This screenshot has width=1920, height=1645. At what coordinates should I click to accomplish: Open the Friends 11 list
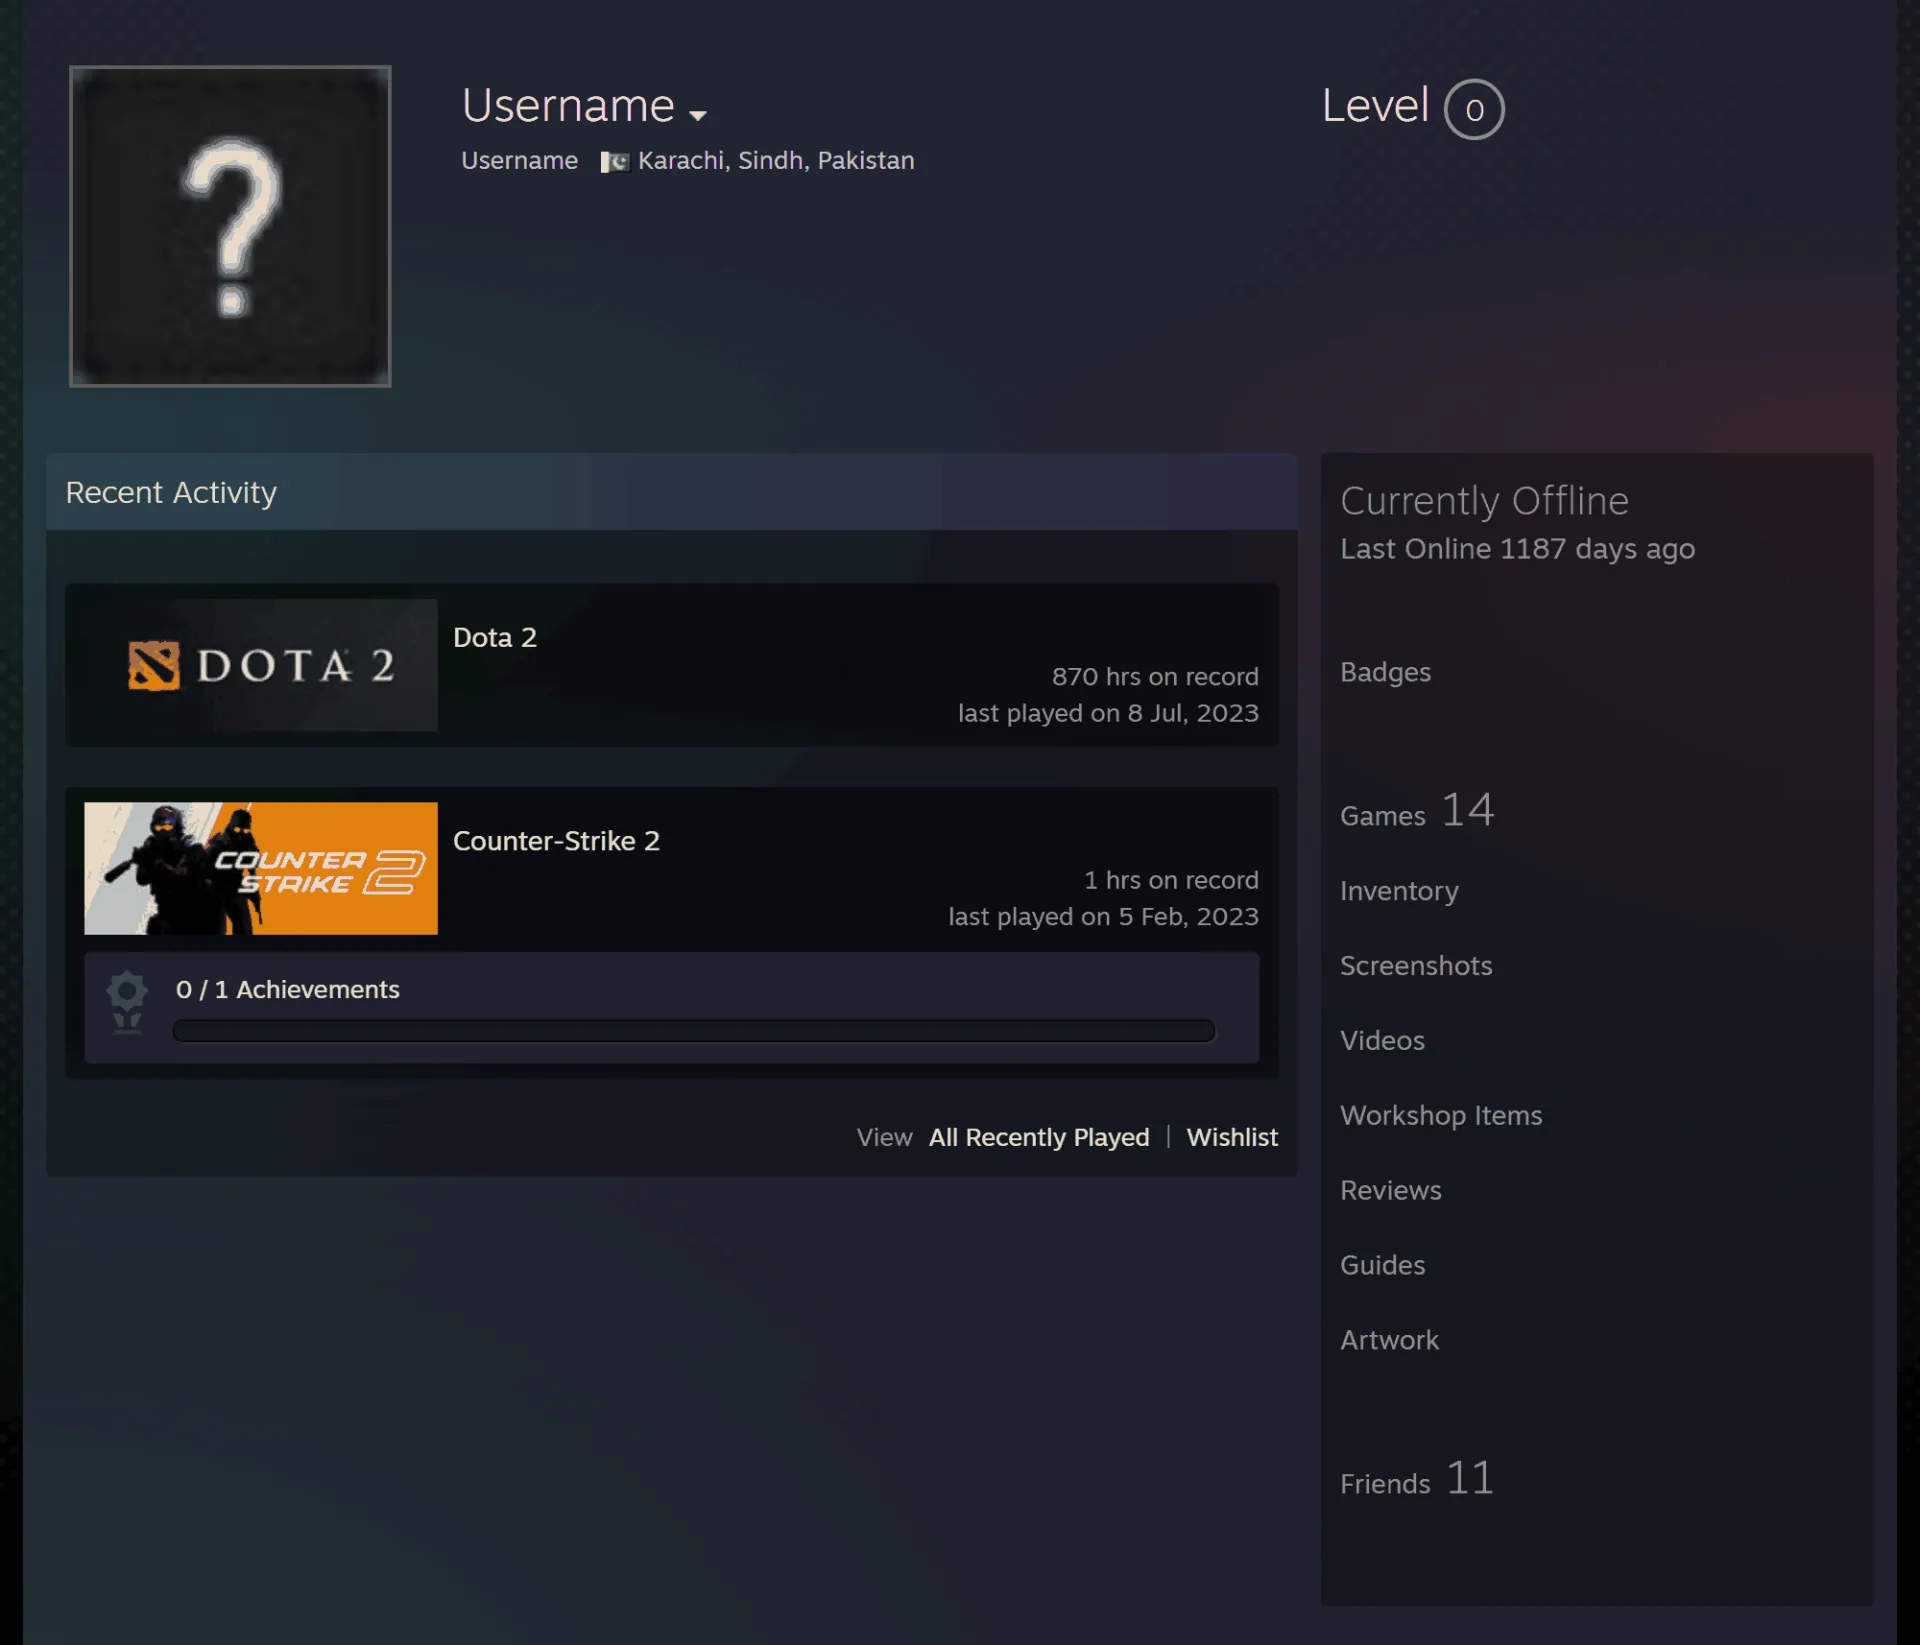1417,1478
